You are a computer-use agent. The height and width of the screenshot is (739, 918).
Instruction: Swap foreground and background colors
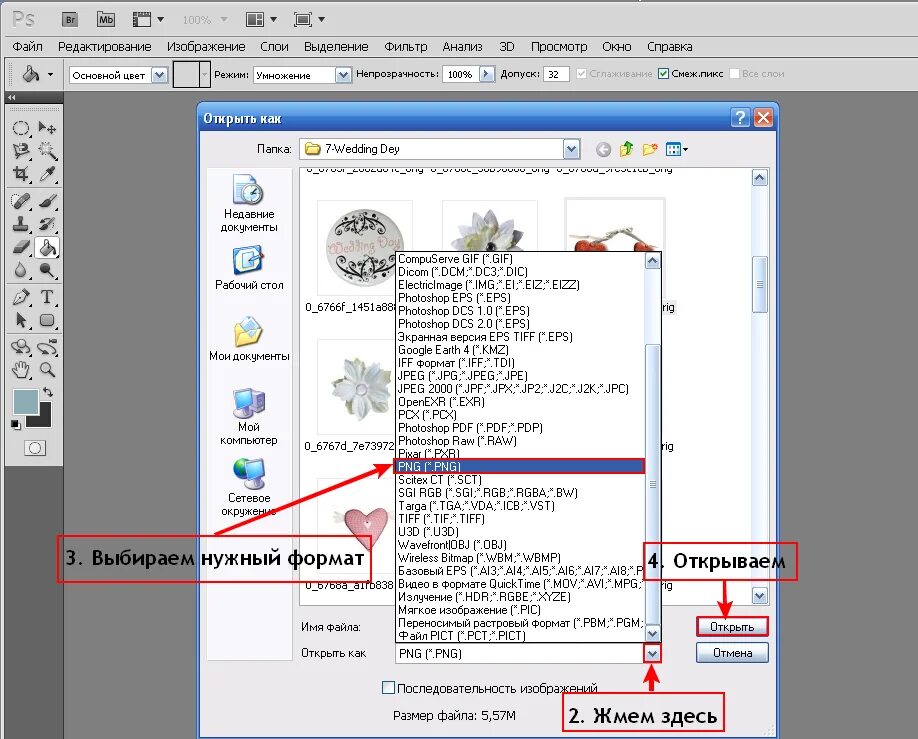48,392
